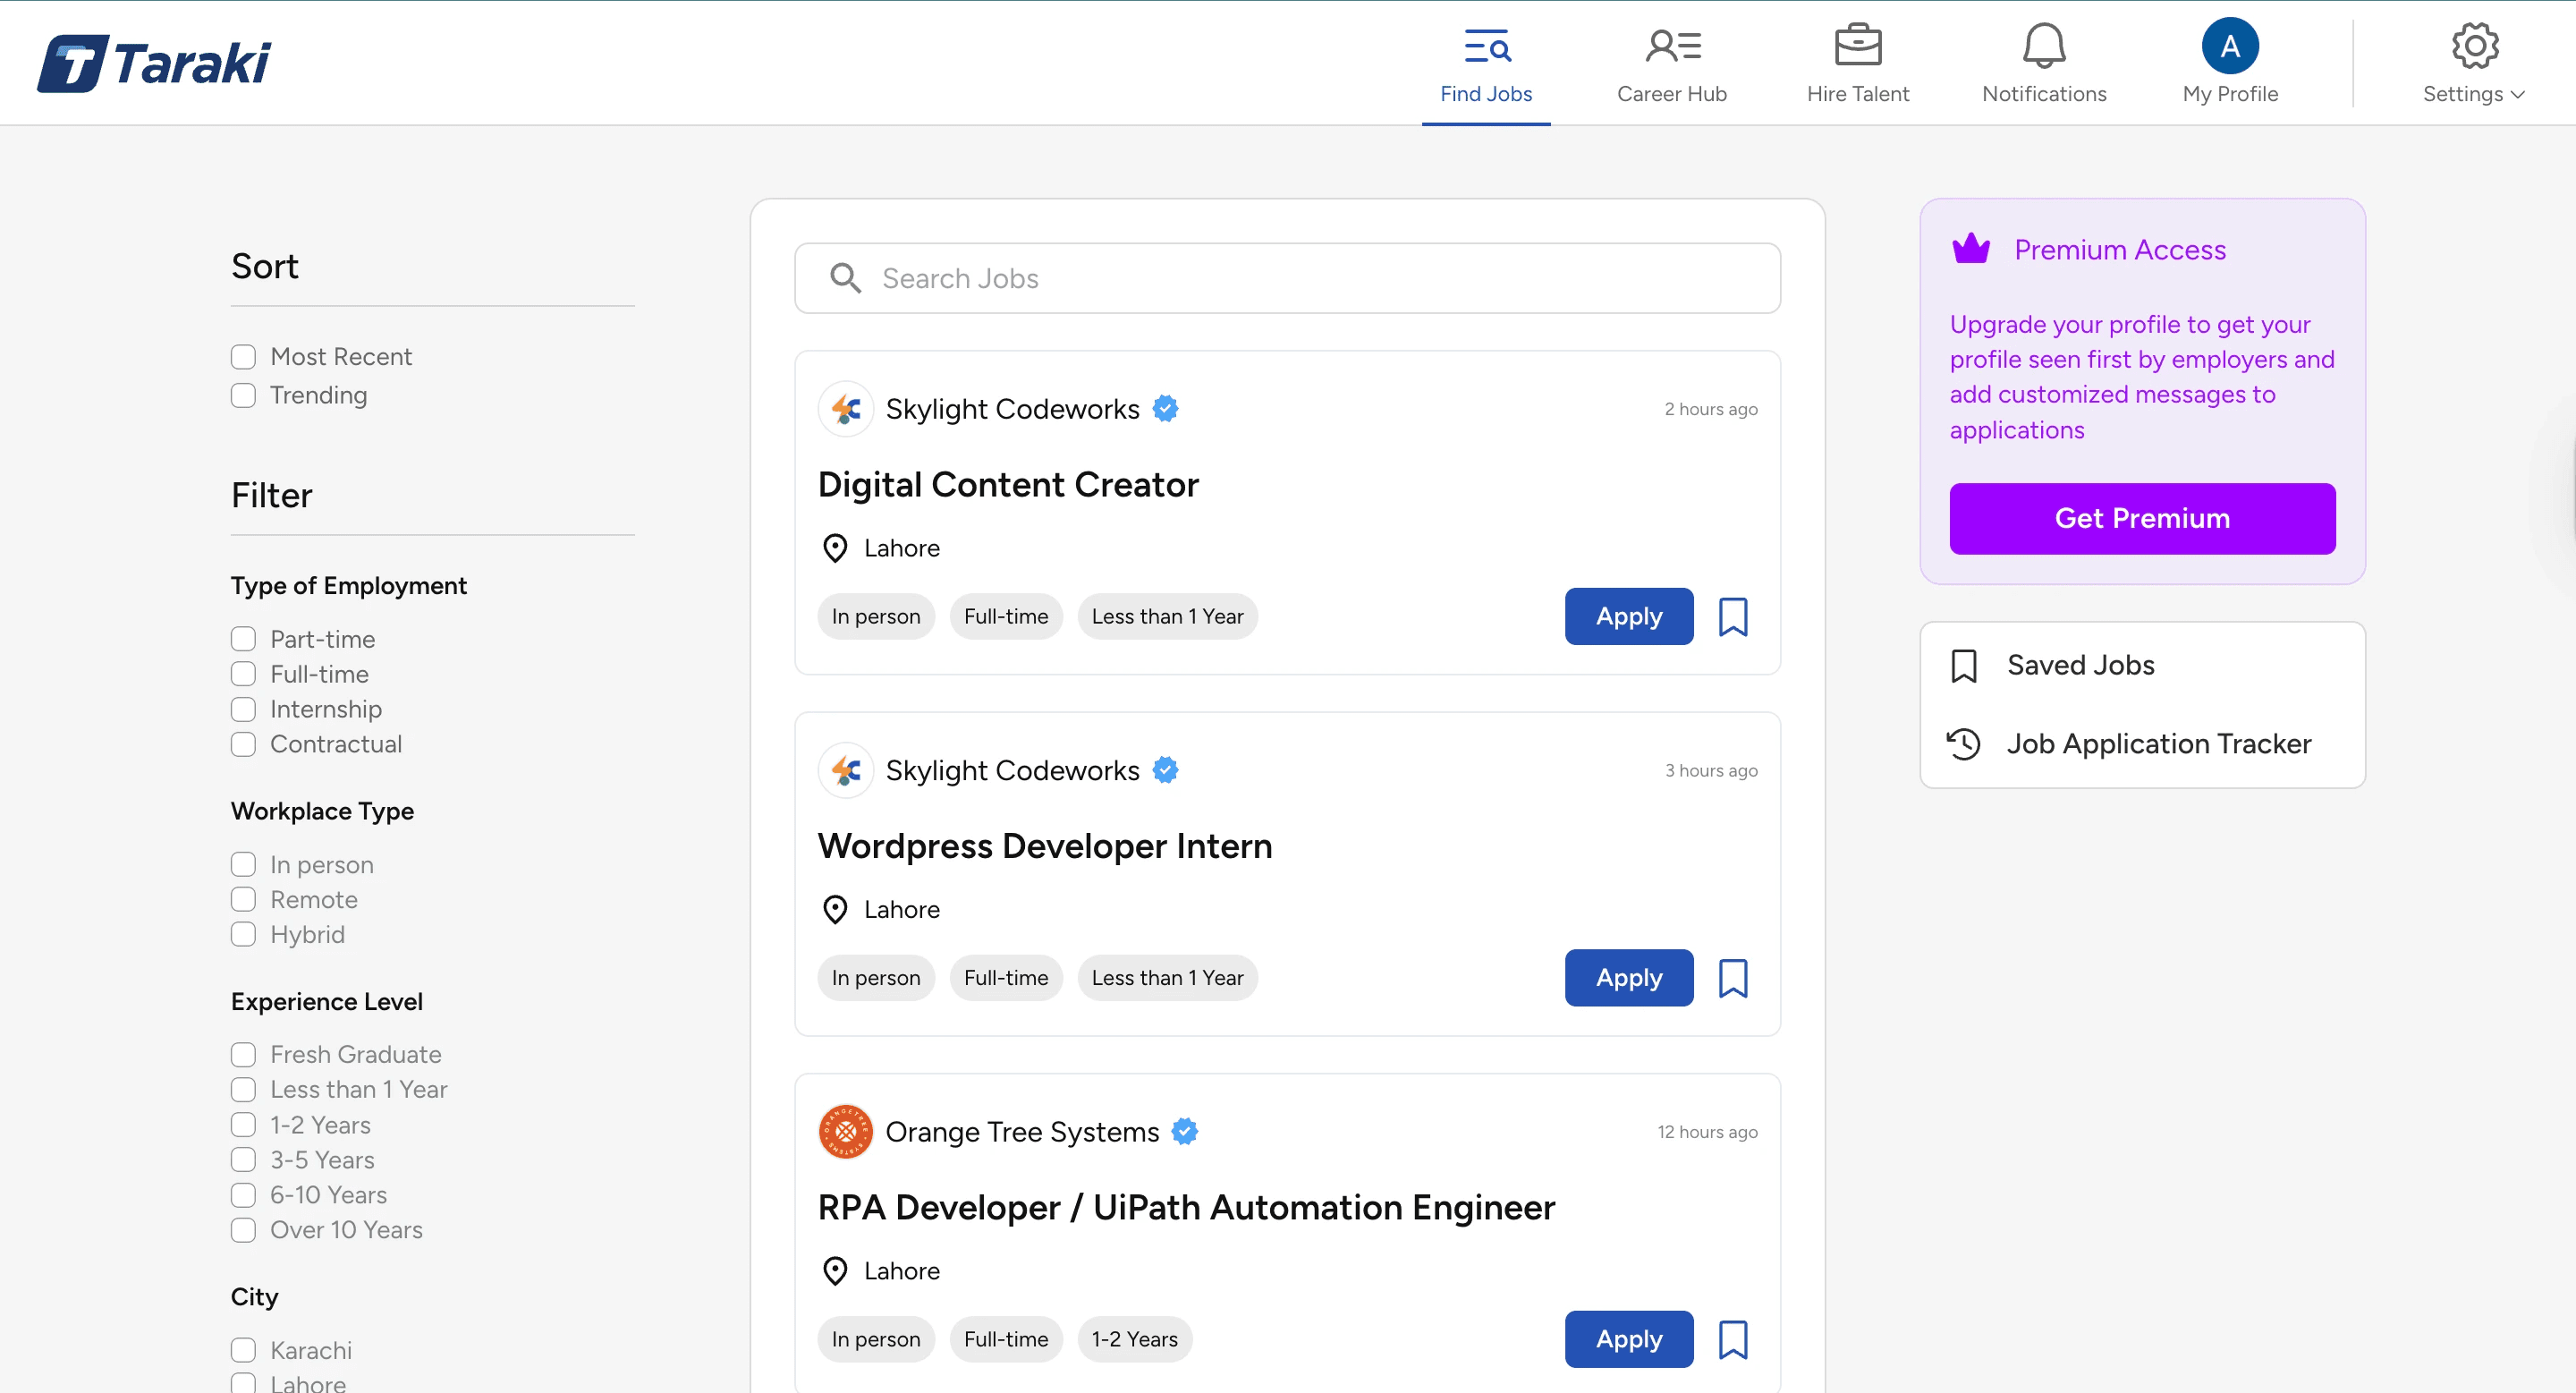
Task: Open Saved Jobs panel
Action: 2080,665
